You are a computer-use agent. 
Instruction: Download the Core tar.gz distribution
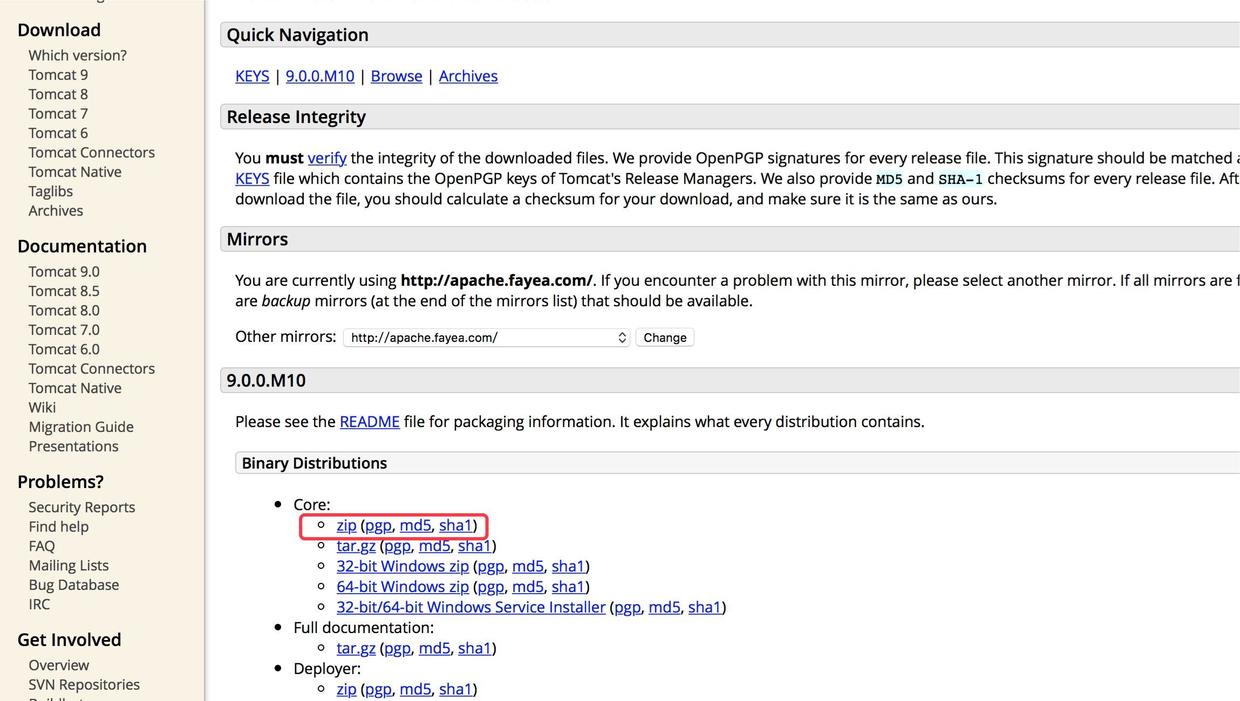pos(356,546)
